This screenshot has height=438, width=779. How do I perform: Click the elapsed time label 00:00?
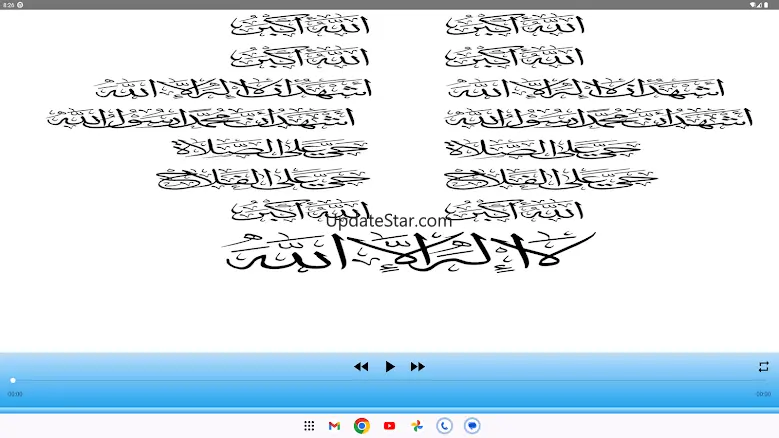click(x=15, y=394)
